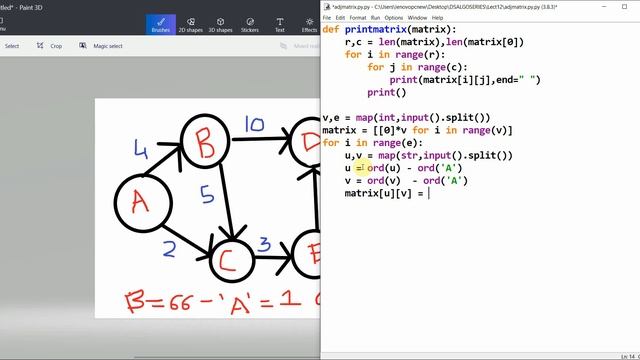Open the Help menu in IDLE
This screenshot has width=640, height=360.
437,18
